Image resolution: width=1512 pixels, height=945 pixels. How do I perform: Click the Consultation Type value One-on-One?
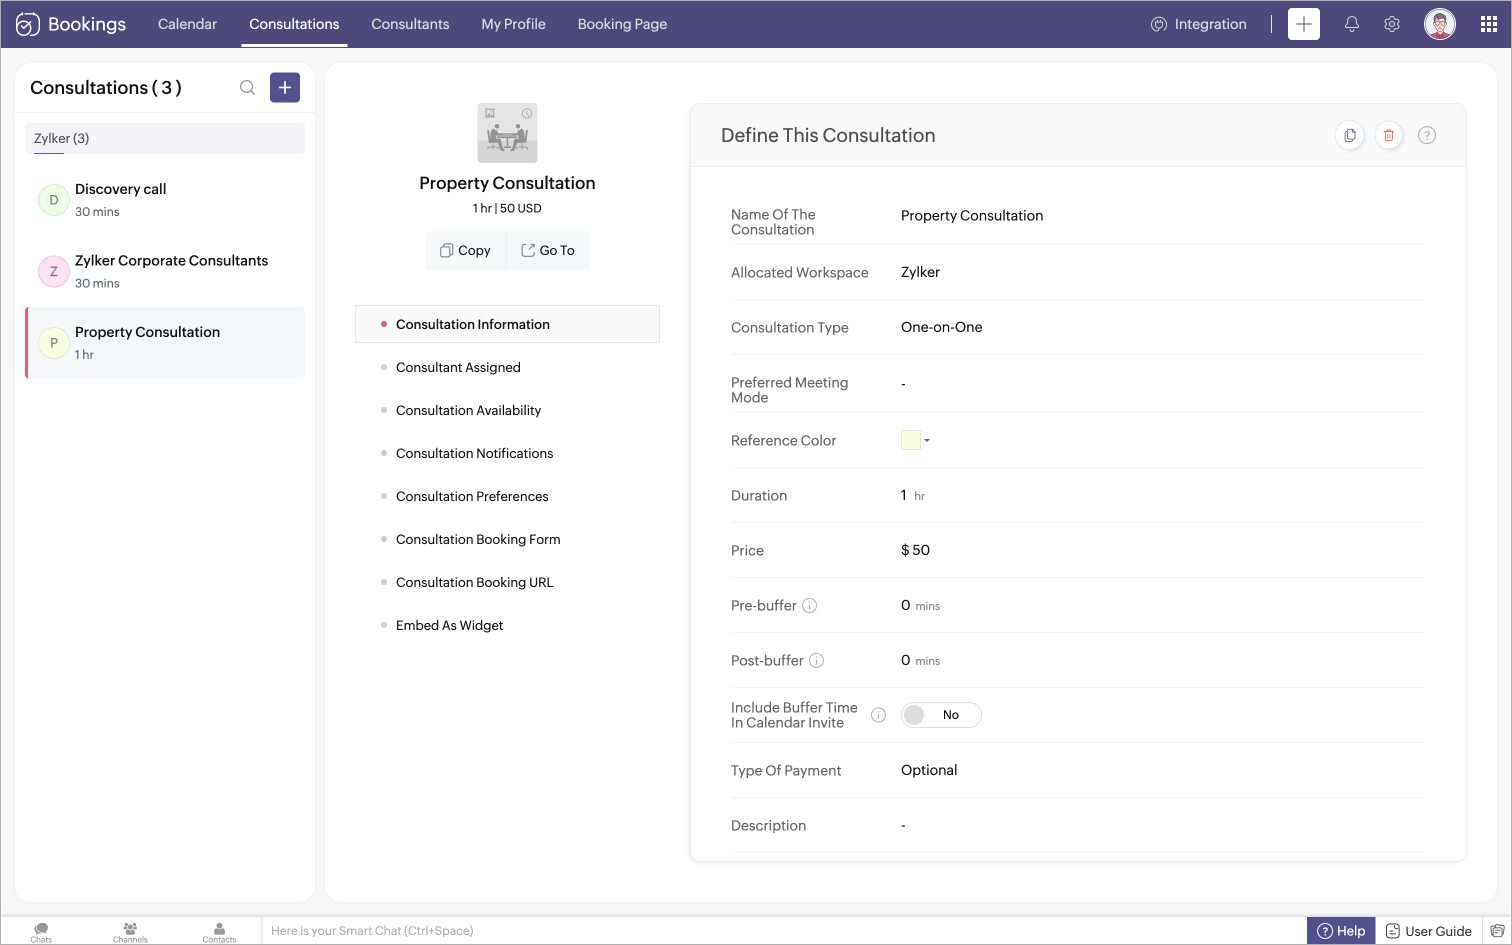(x=942, y=327)
